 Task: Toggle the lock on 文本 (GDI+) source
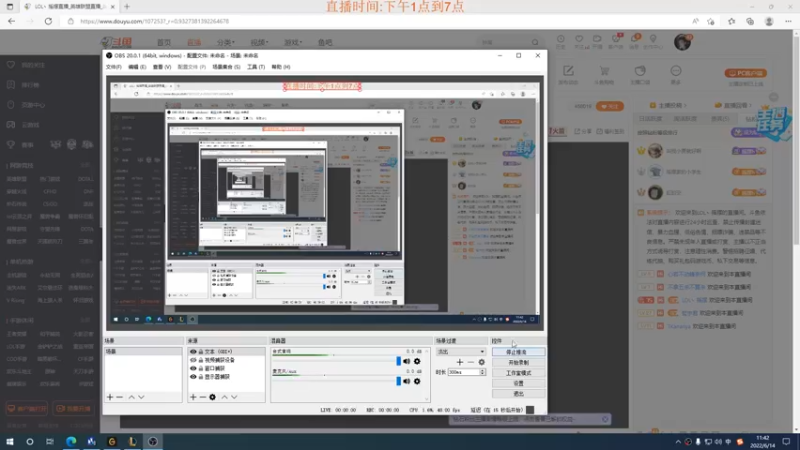[x=201, y=352]
